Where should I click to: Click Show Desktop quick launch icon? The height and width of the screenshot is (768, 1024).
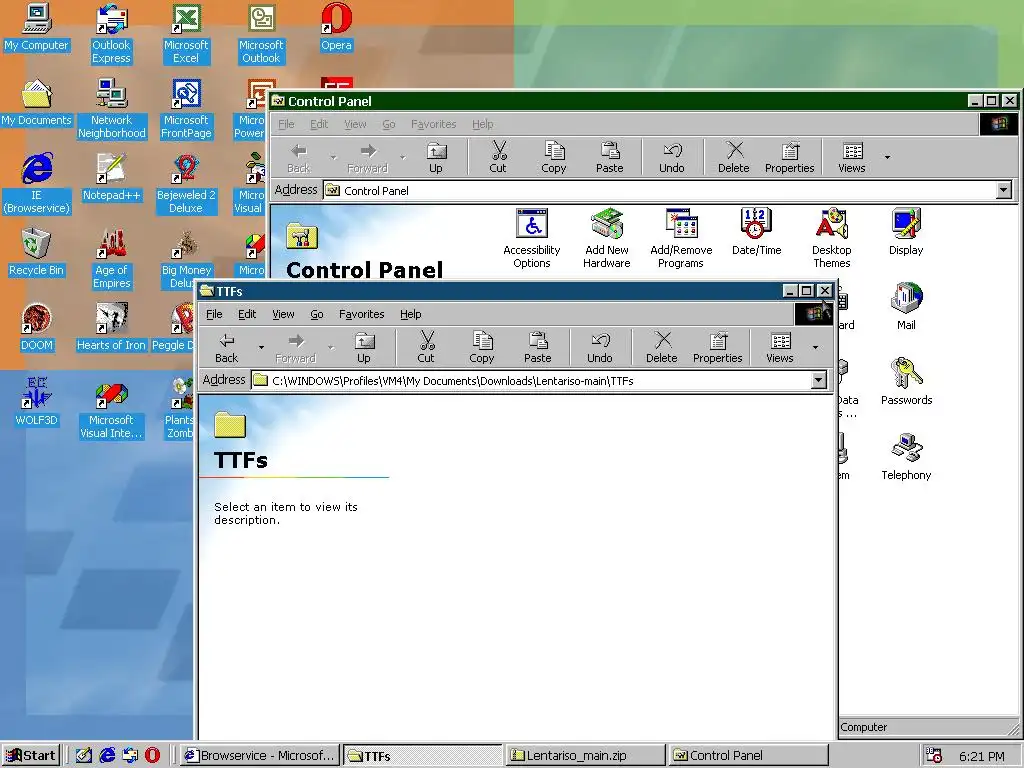pyautogui.click(x=84, y=756)
